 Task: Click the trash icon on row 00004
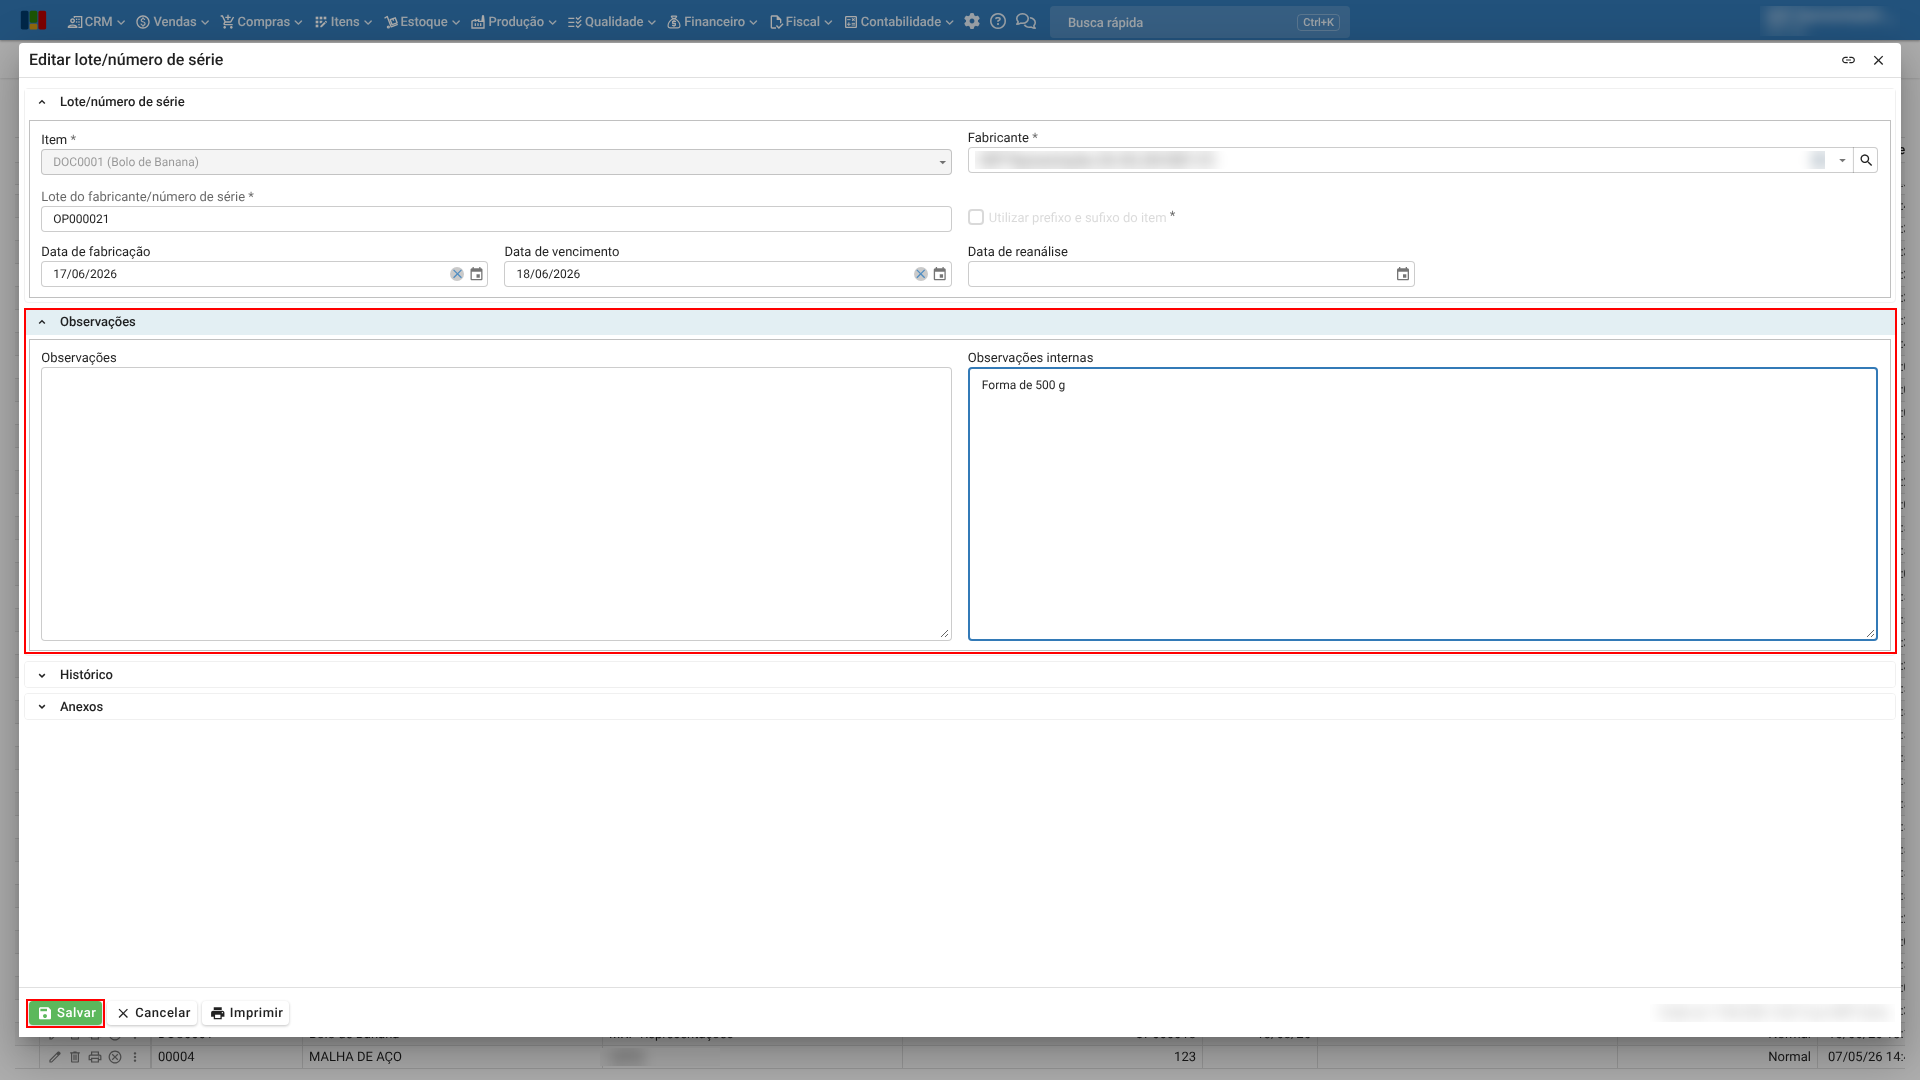(75, 1057)
